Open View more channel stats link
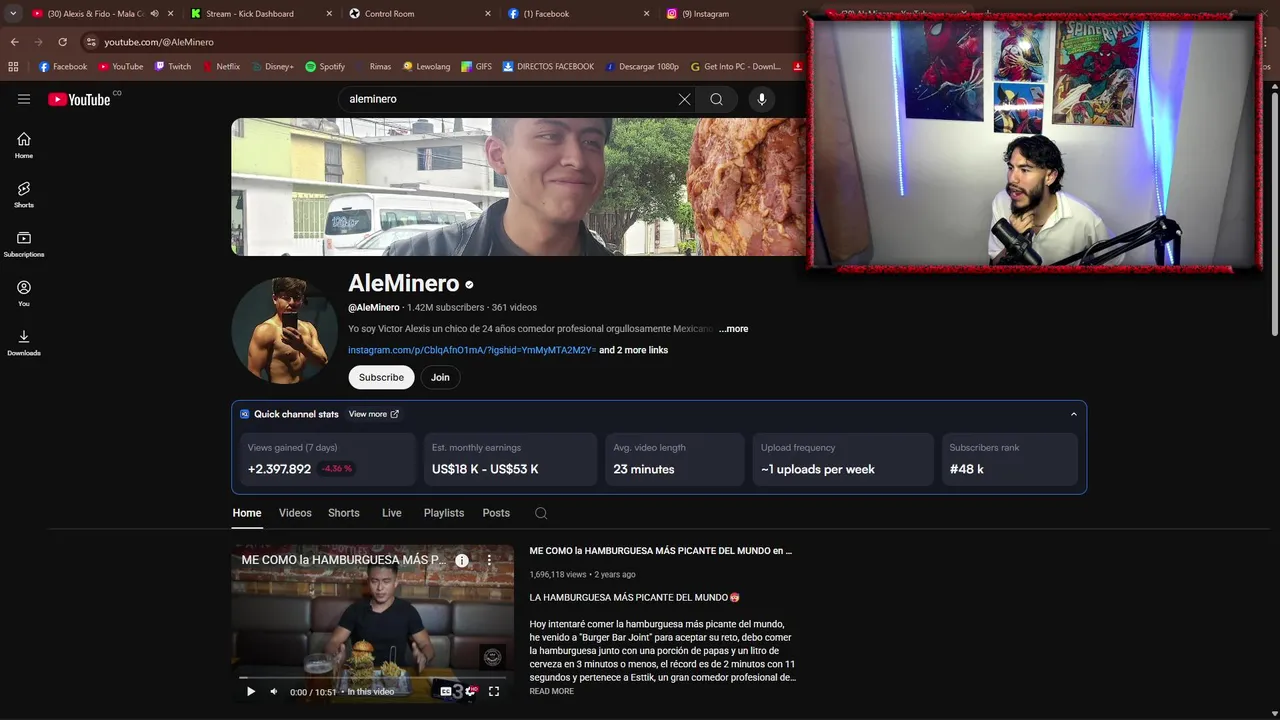The height and width of the screenshot is (720, 1280). [x=373, y=414]
